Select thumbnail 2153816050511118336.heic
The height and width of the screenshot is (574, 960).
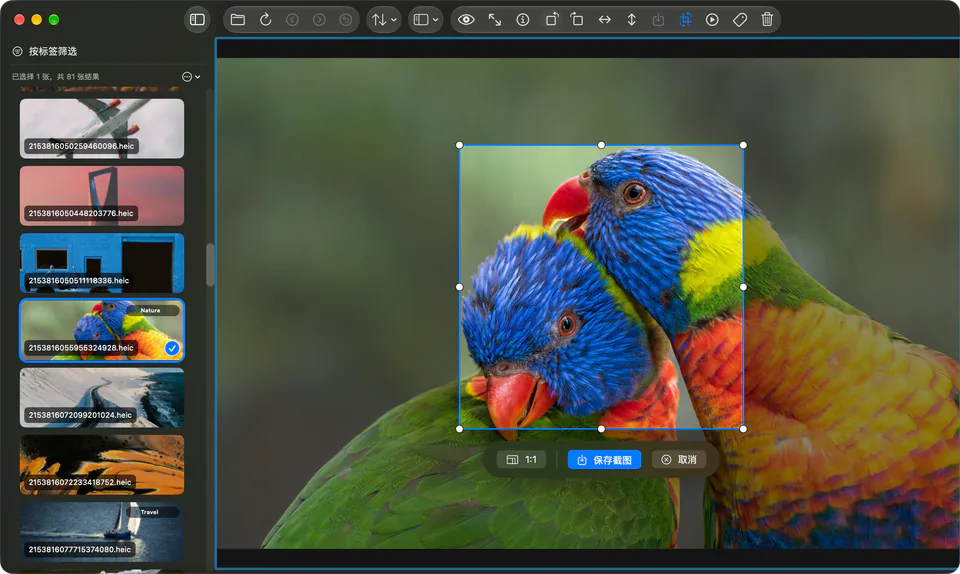click(x=102, y=263)
